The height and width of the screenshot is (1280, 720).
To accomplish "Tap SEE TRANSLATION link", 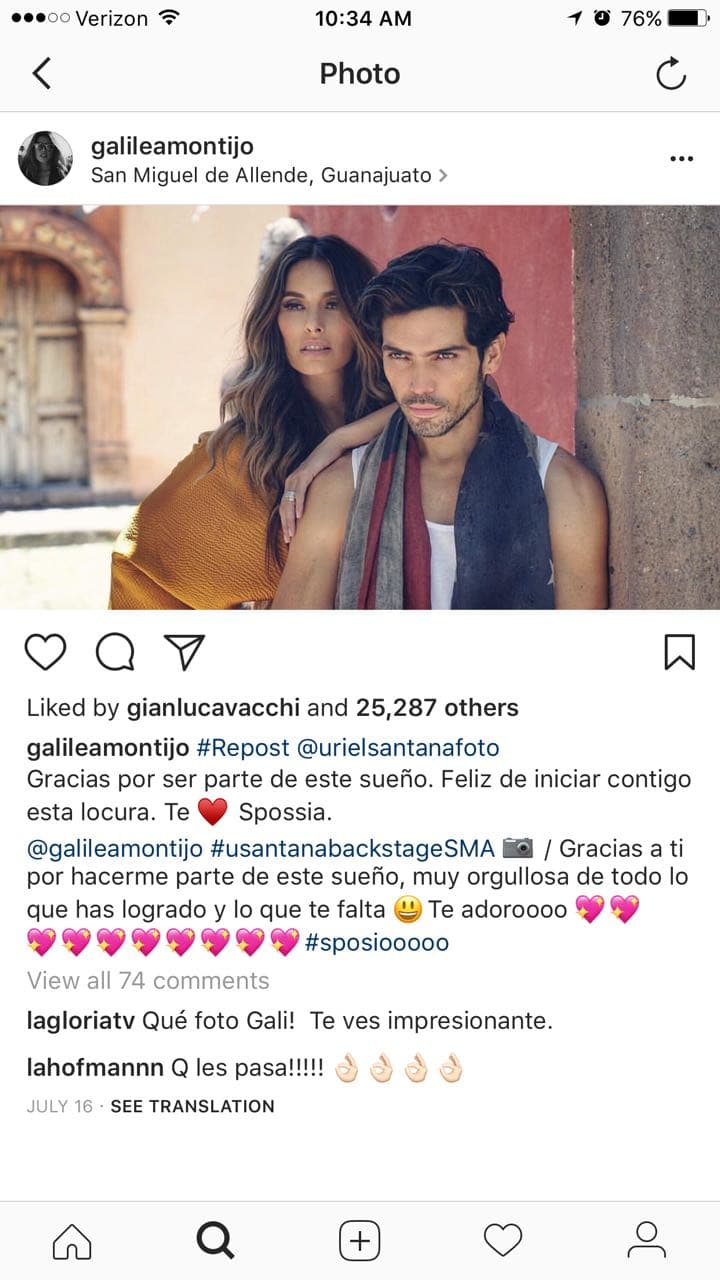I will click(x=192, y=1106).
